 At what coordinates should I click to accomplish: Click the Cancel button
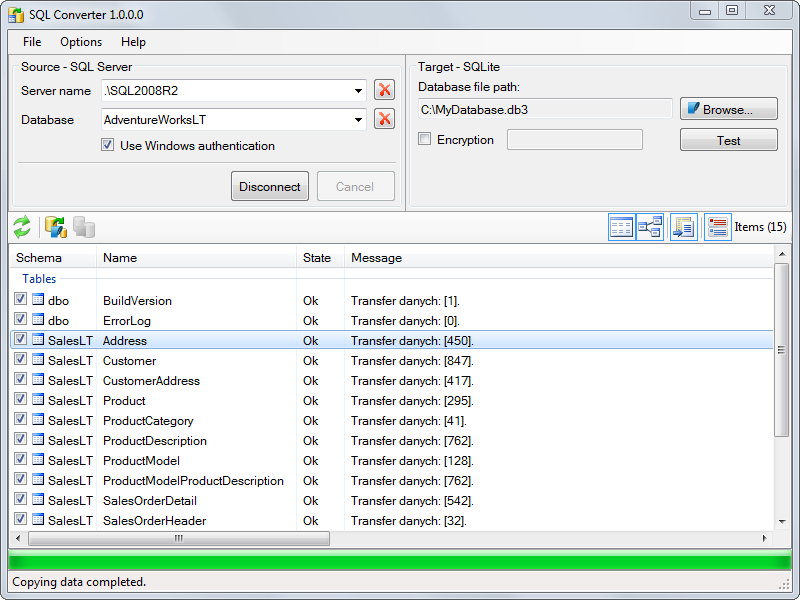[x=355, y=186]
